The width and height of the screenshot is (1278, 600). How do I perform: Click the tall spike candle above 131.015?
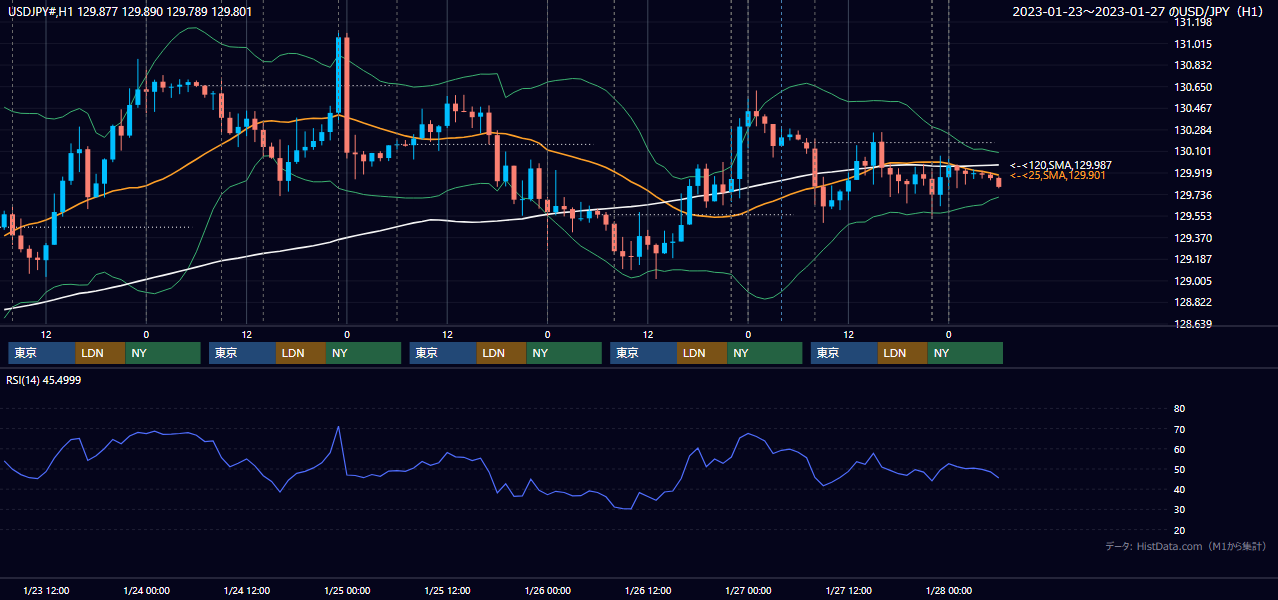[x=339, y=75]
